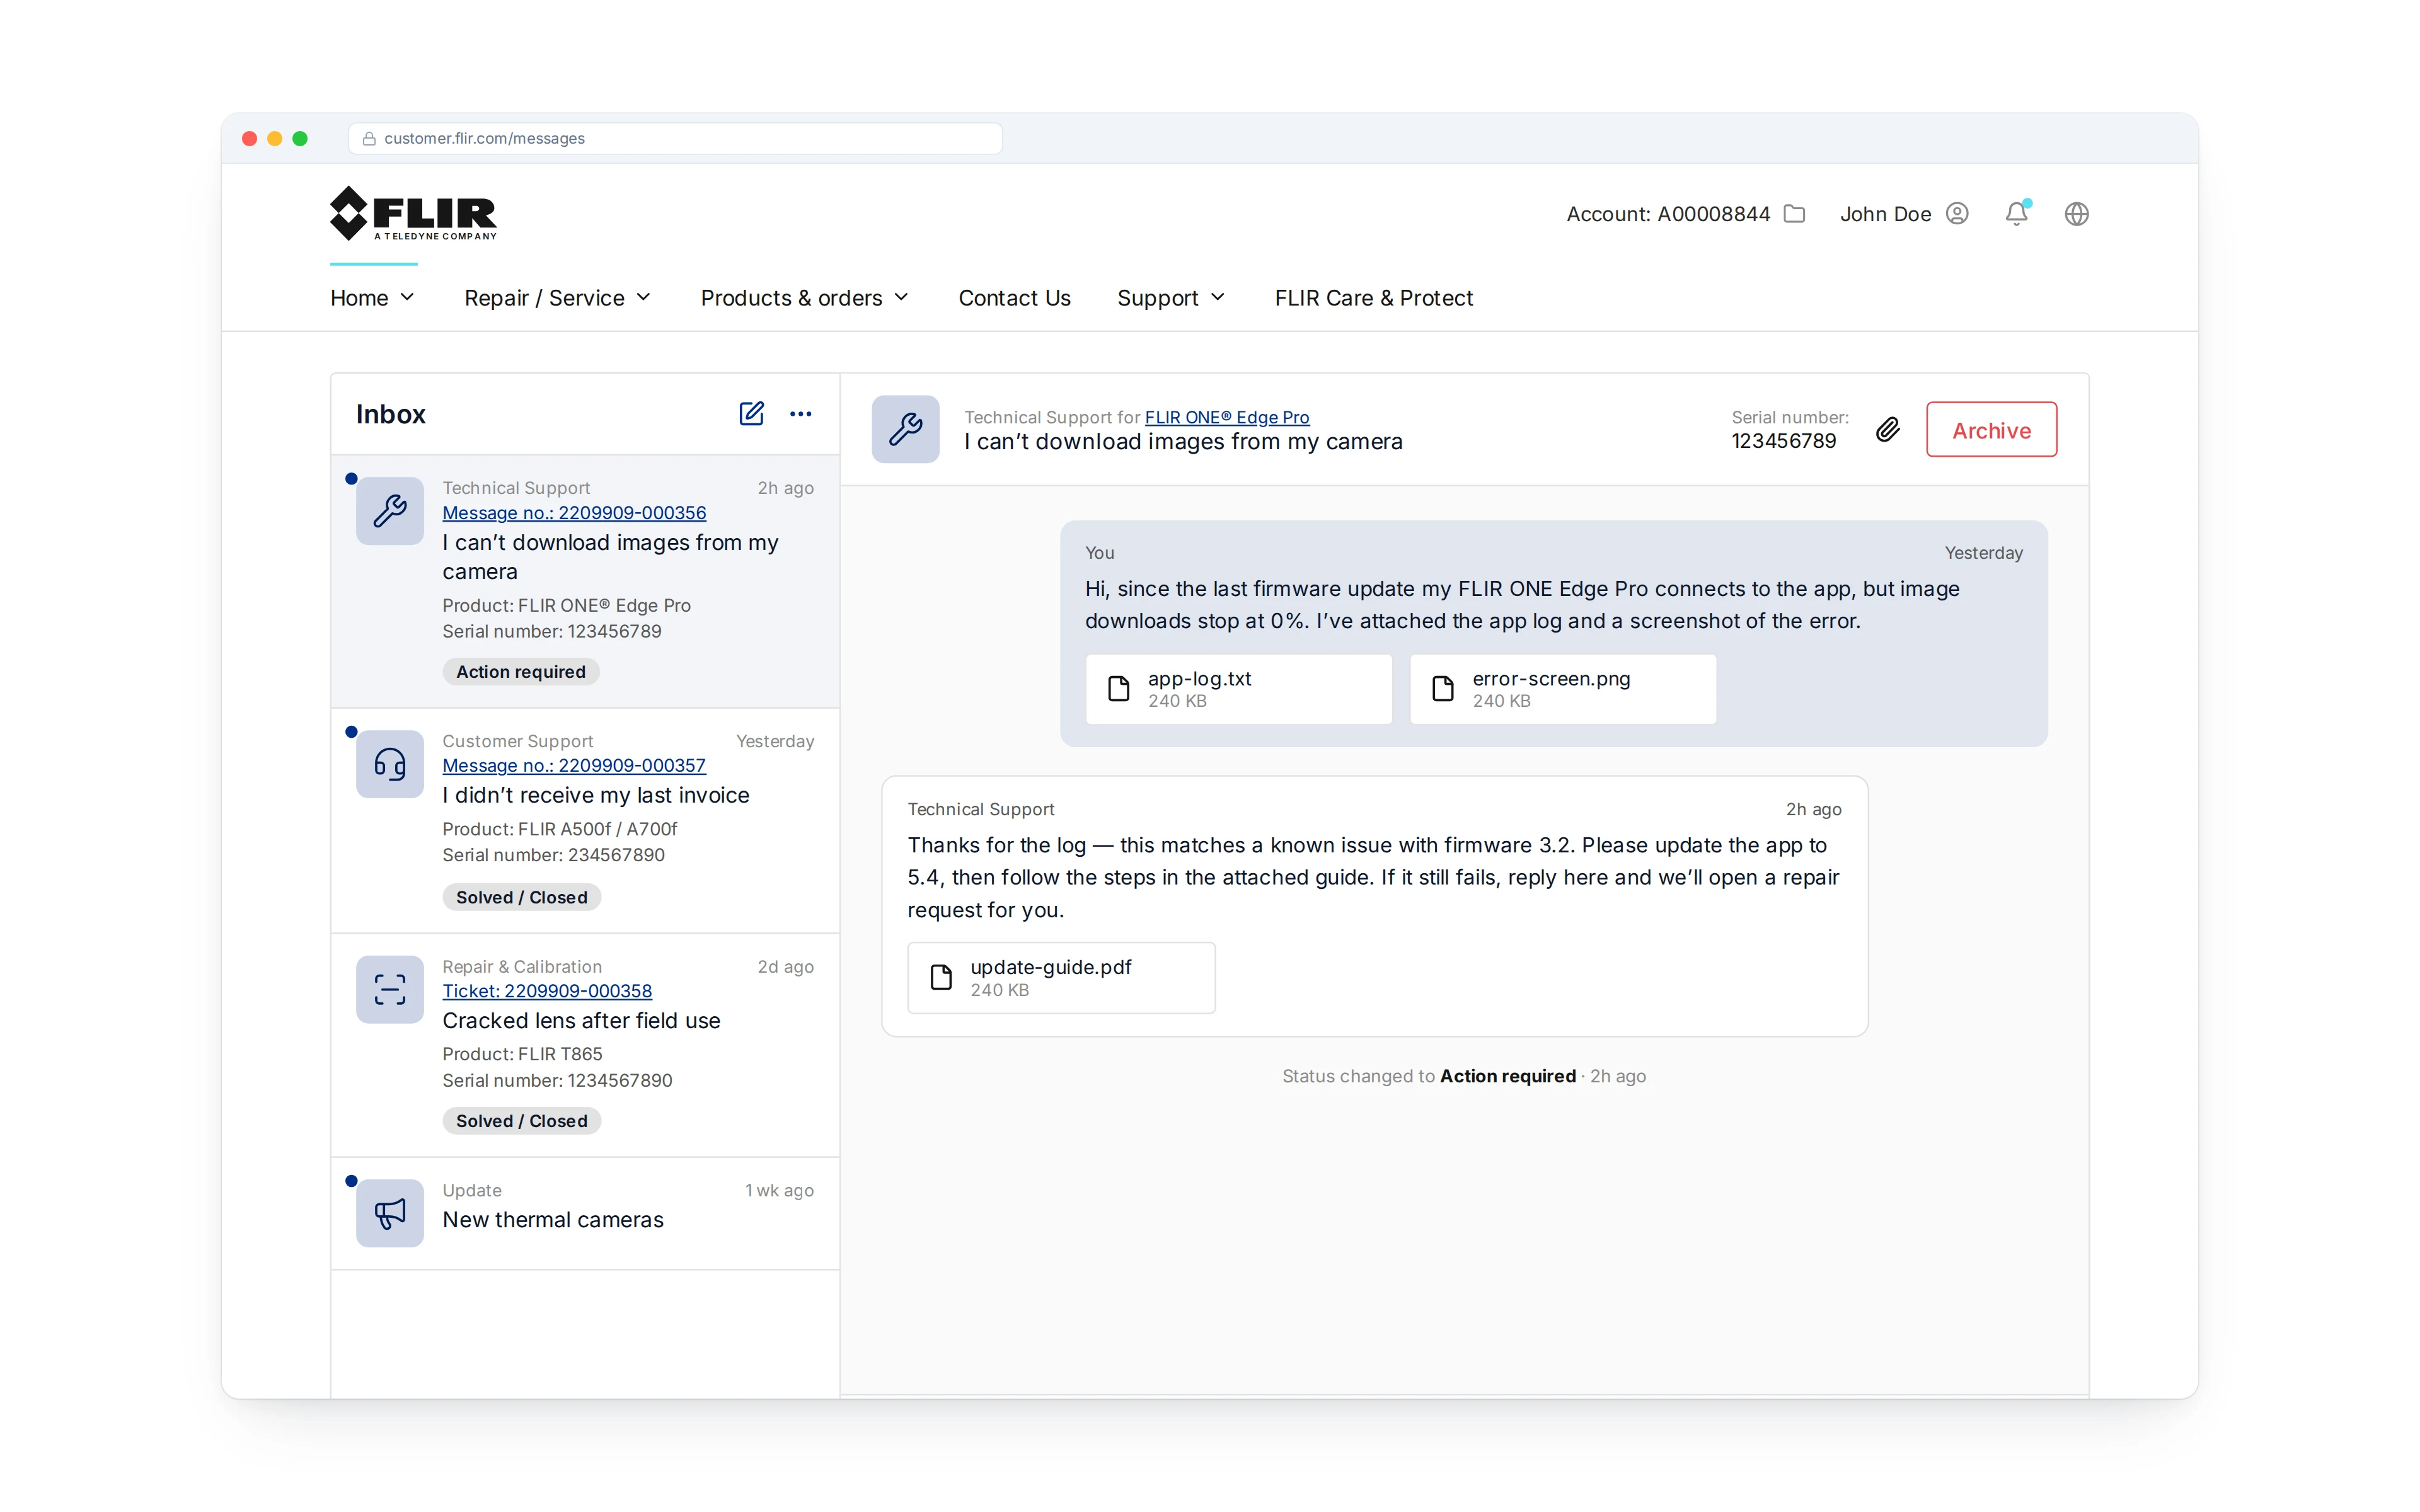This screenshot has width=2420, height=1512.
Task: Open notifications bell
Action: point(2017,214)
